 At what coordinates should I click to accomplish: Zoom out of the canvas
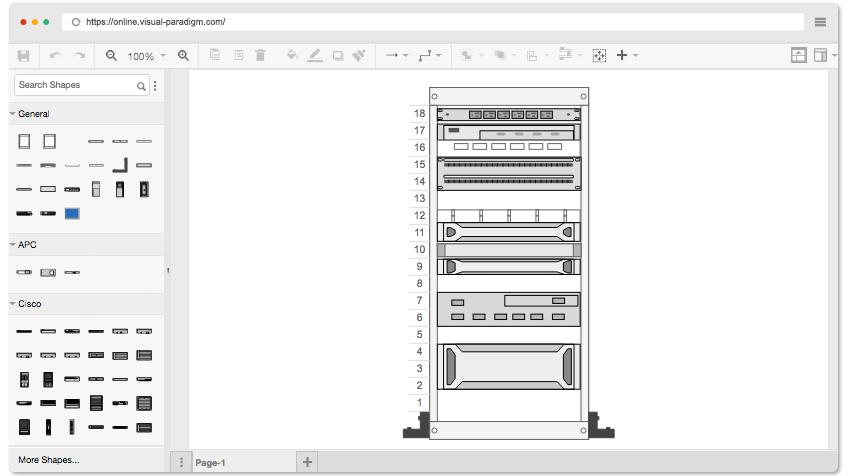pyautogui.click(x=111, y=55)
